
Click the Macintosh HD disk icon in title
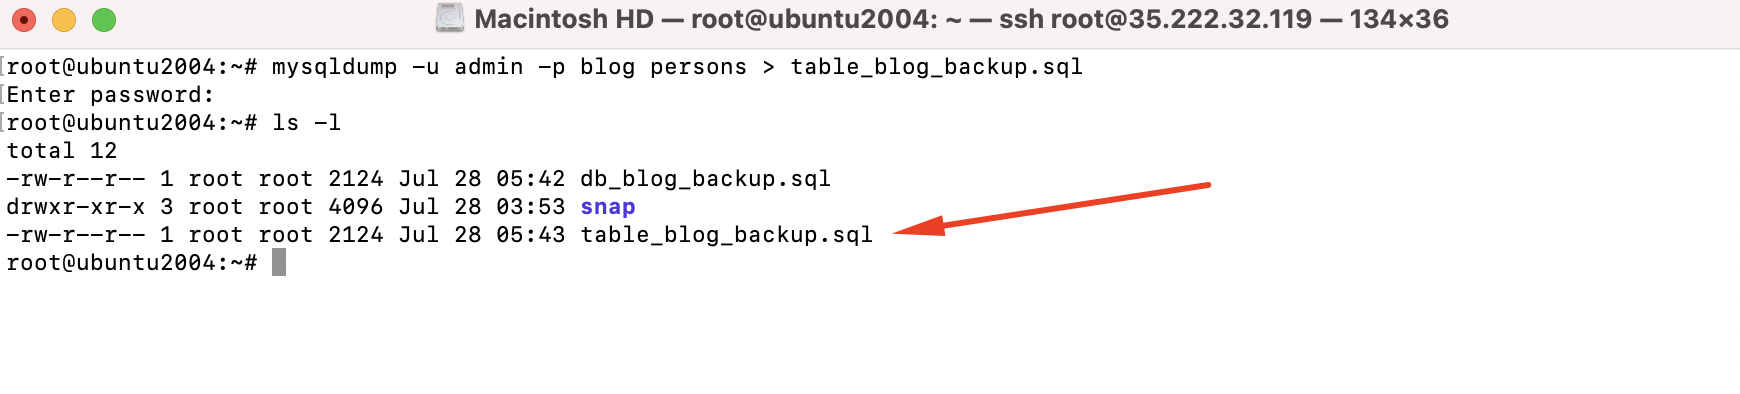(x=450, y=18)
